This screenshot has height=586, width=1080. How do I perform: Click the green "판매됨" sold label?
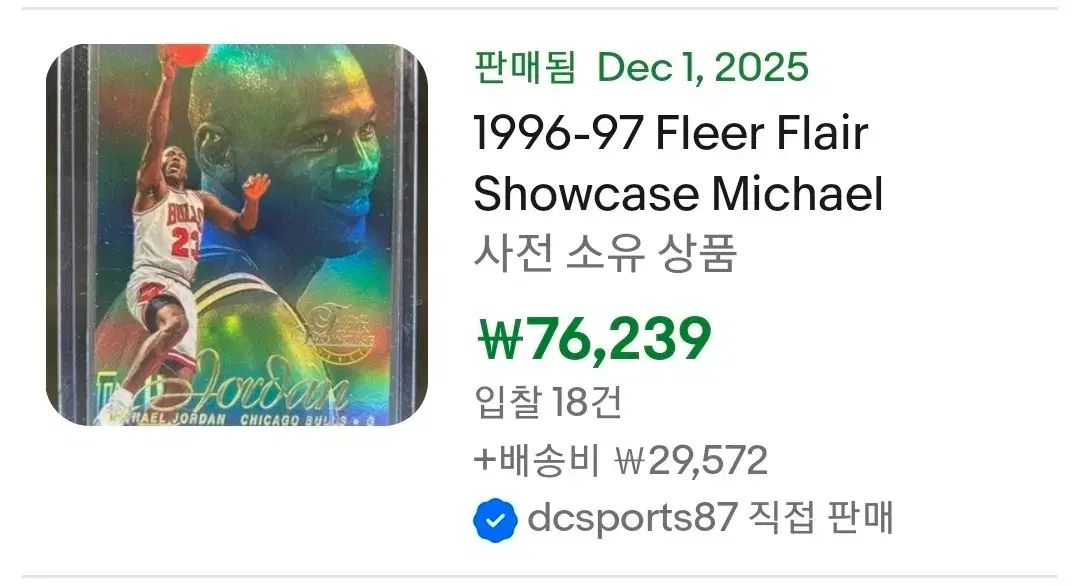pyautogui.click(x=525, y=68)
